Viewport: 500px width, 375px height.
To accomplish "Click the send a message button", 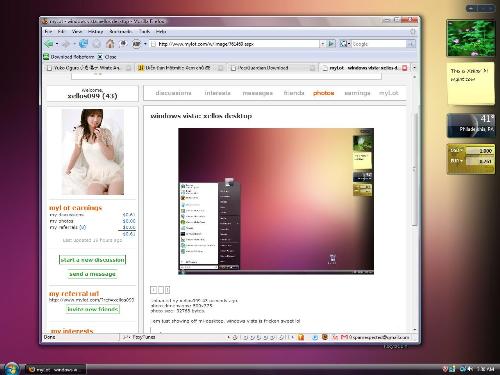I will (92, 274).
